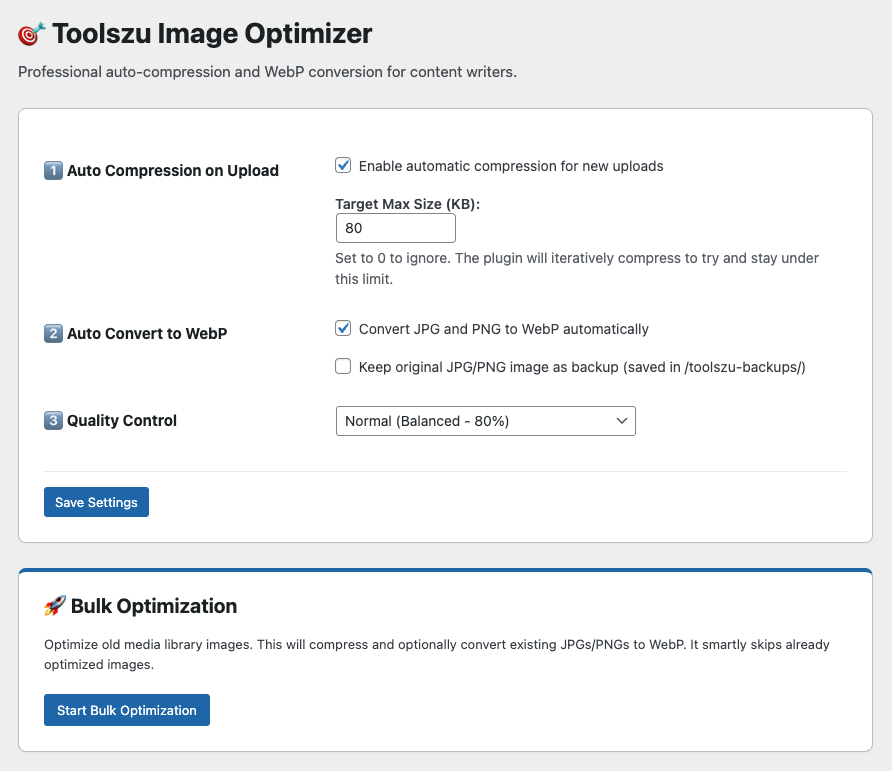
Task: Click the Auto Compression on Upload label
Action: (173, 171)
